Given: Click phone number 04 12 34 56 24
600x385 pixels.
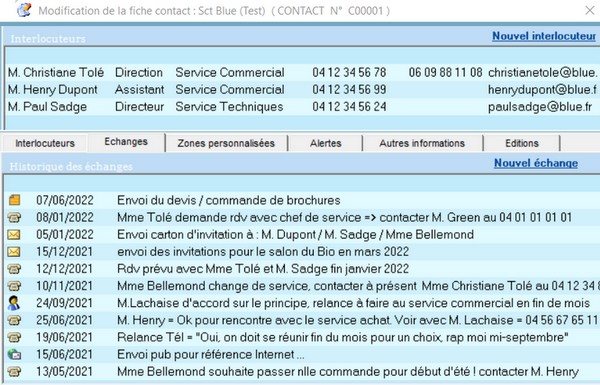Looking at the screenshot, I should point(349,106).
